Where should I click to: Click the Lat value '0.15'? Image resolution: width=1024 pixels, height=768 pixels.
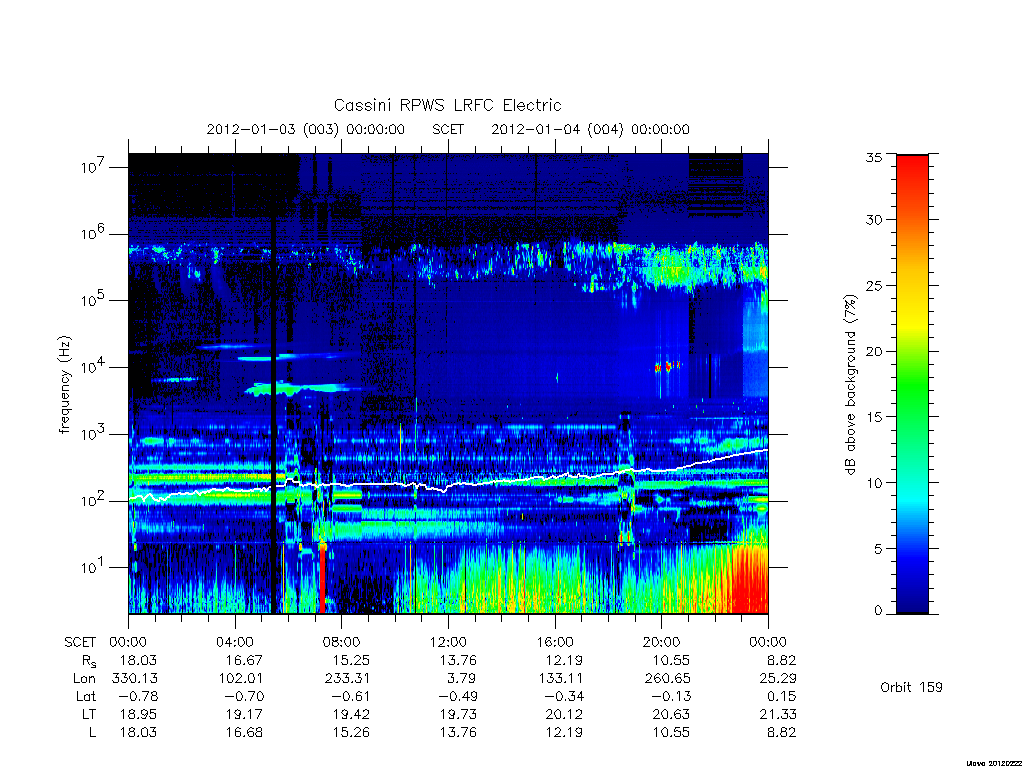point(781,696)
